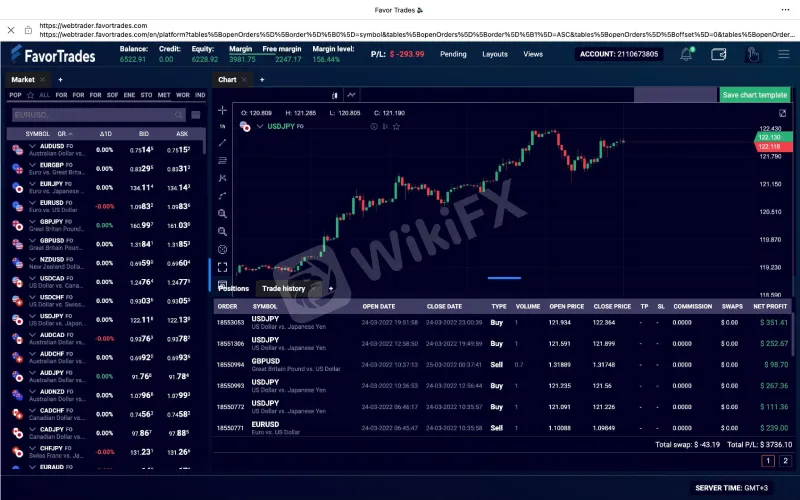800x500 pixels.
Task: Expand the AUDCHF row chevron
Action: coord(32,354)
